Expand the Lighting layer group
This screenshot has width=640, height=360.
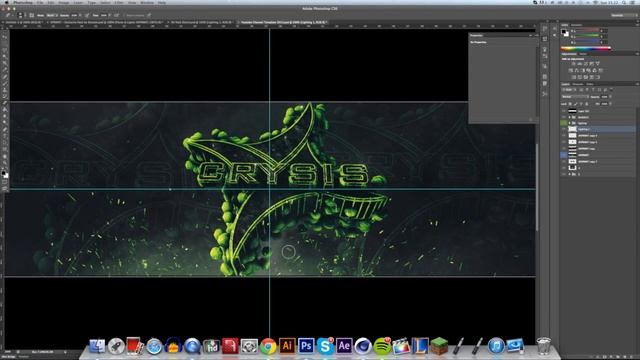click(x=569, y=123)
